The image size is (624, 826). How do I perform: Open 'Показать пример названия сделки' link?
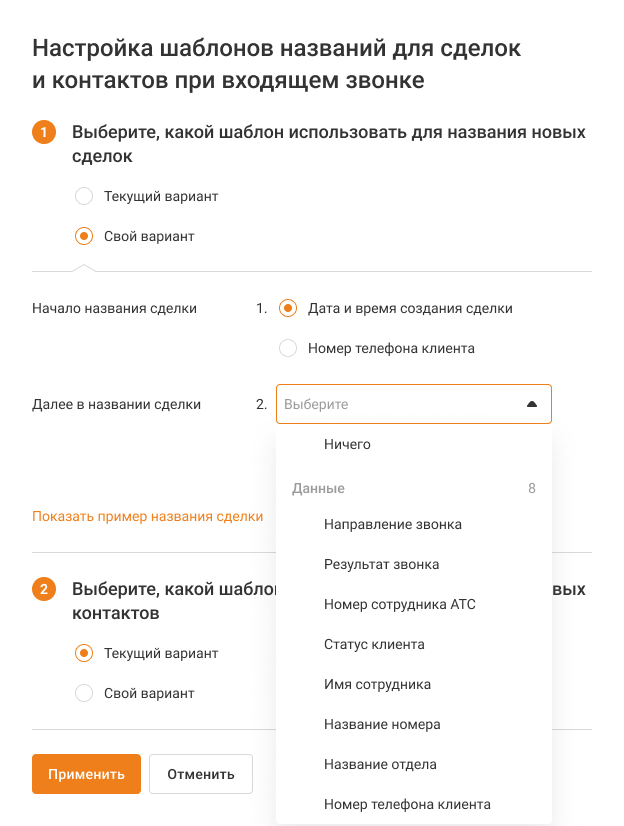pyautogui.click(x=148, y=516)
